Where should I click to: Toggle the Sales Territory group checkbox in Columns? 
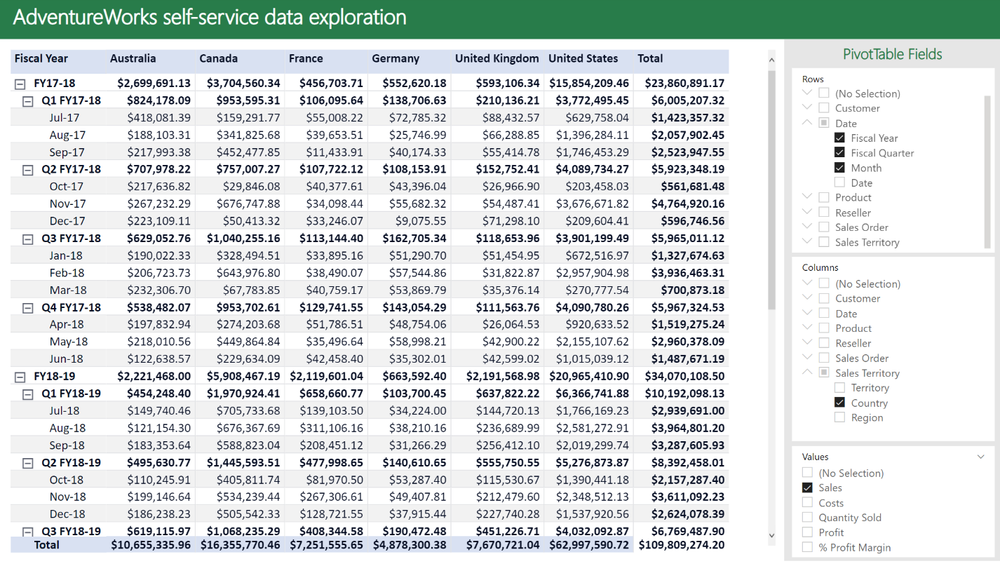click(x=824, y=373)
